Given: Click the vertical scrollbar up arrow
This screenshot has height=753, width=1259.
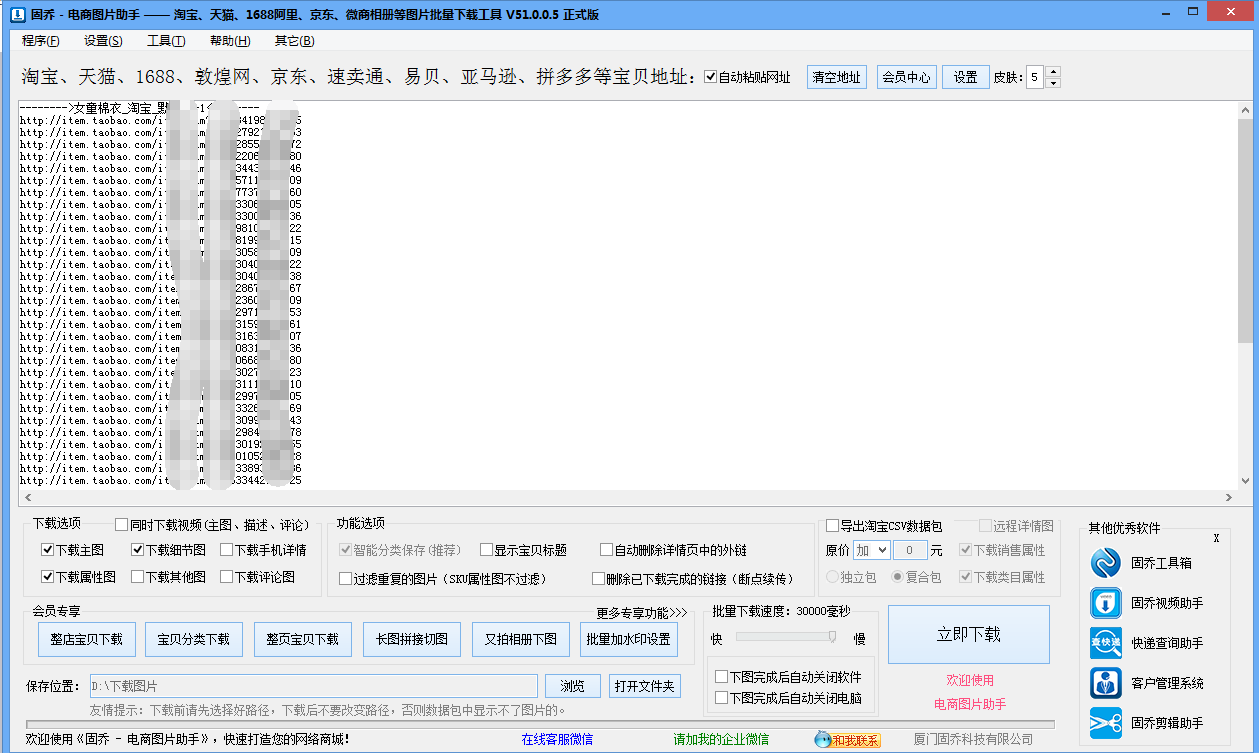Looking at the screenshot, I should click(1245, 109).
